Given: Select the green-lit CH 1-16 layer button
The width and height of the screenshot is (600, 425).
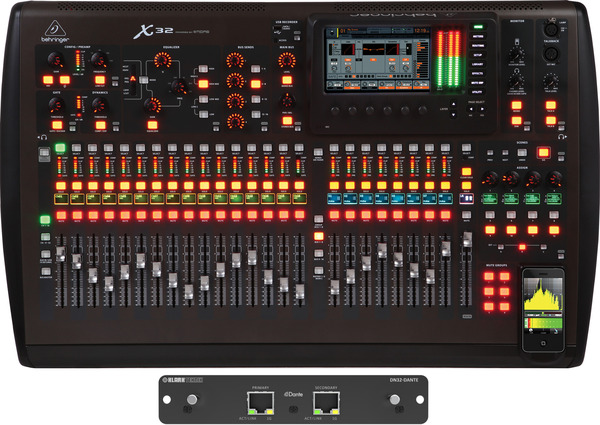Looking at the screenshot, I should (x=45, y=220).
